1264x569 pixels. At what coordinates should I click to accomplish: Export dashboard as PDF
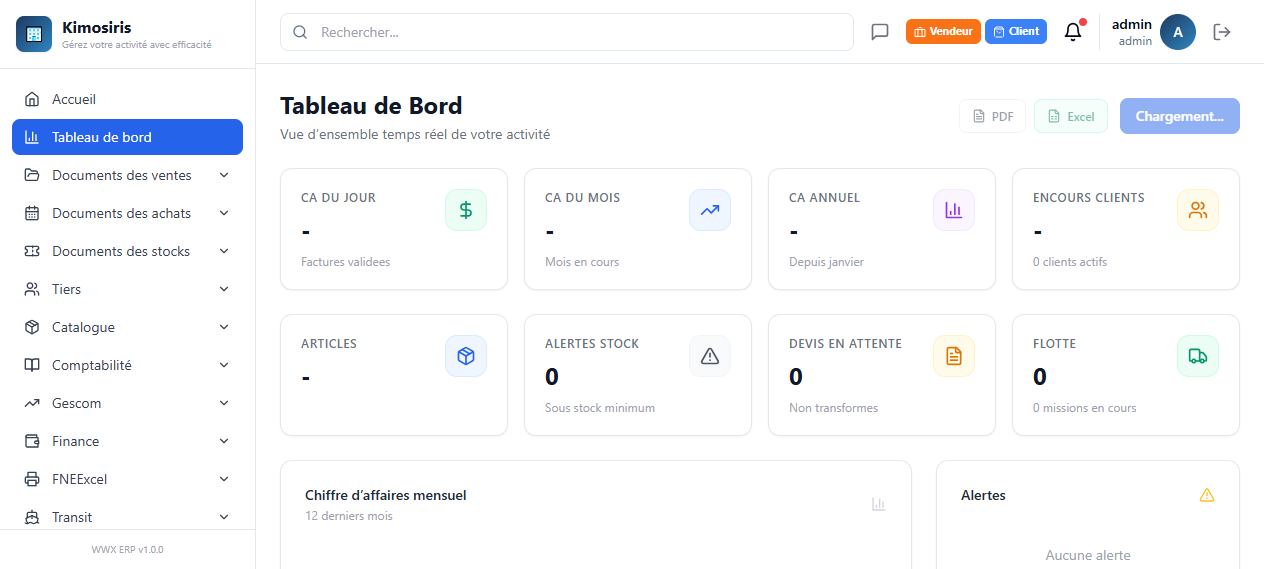[992, 116]
